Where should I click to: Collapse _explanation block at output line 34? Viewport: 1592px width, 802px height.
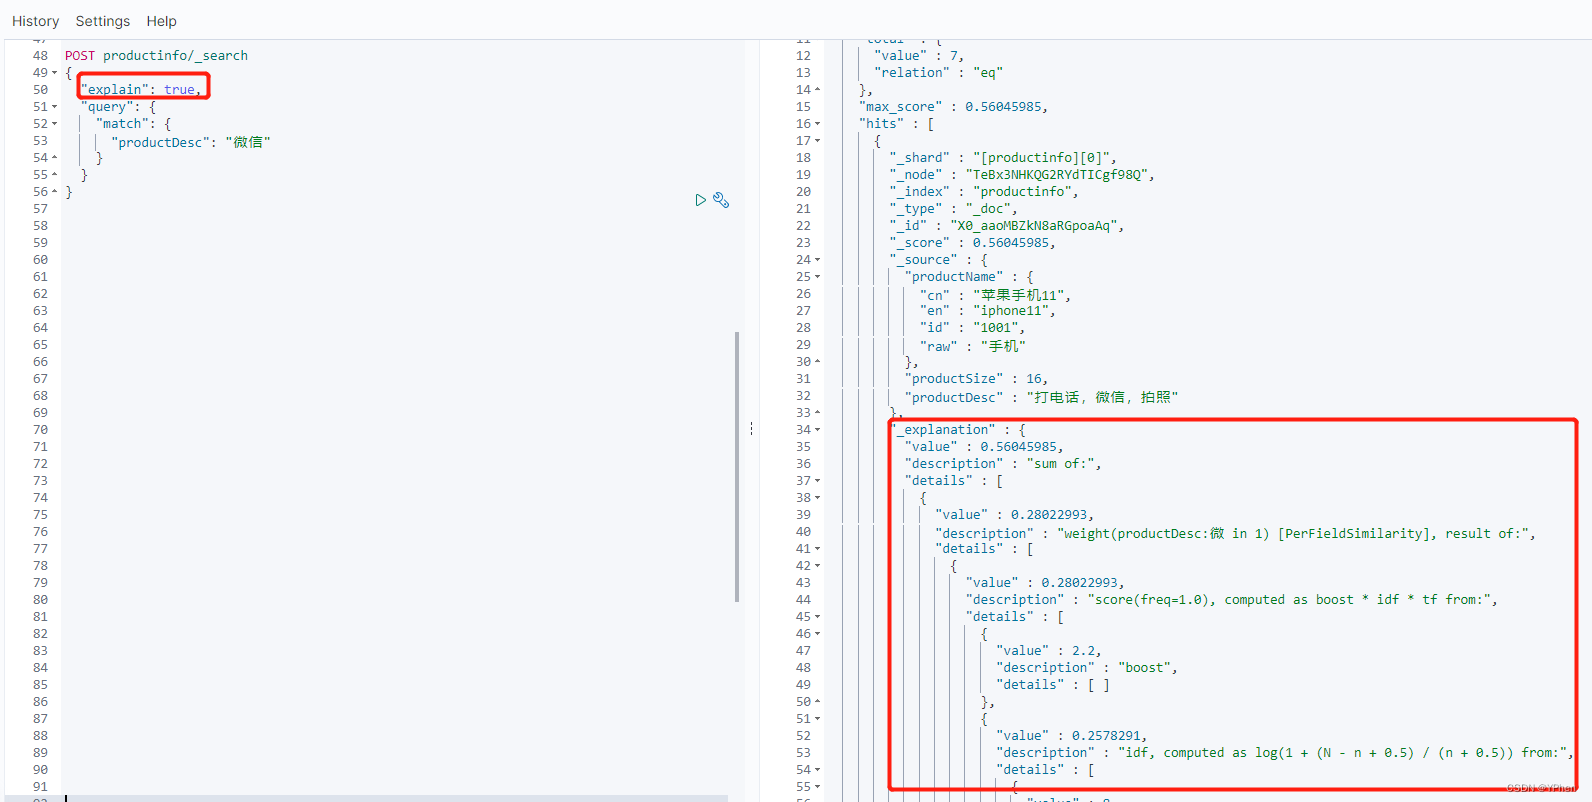(x=817, y=430)
